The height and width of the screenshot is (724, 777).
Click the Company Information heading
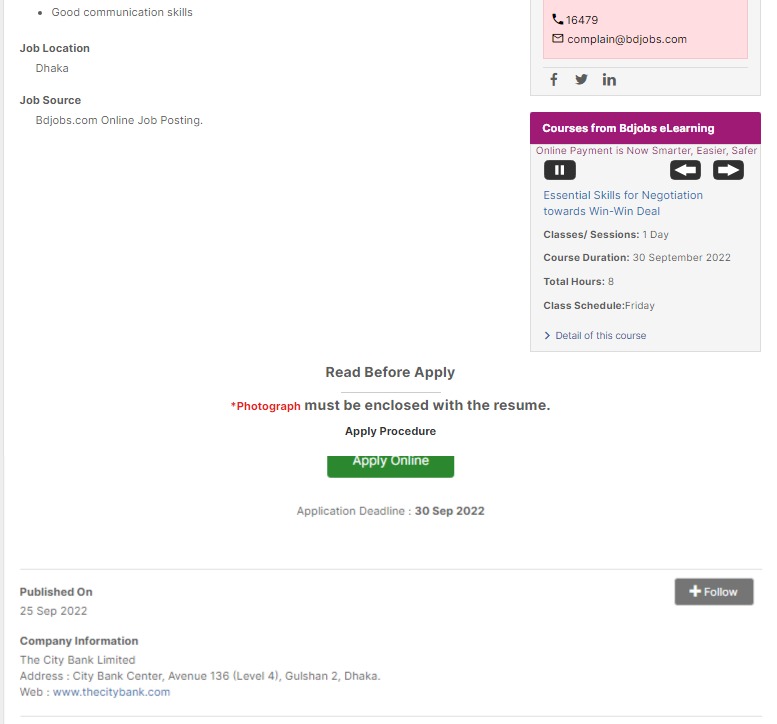pos(79,641)
